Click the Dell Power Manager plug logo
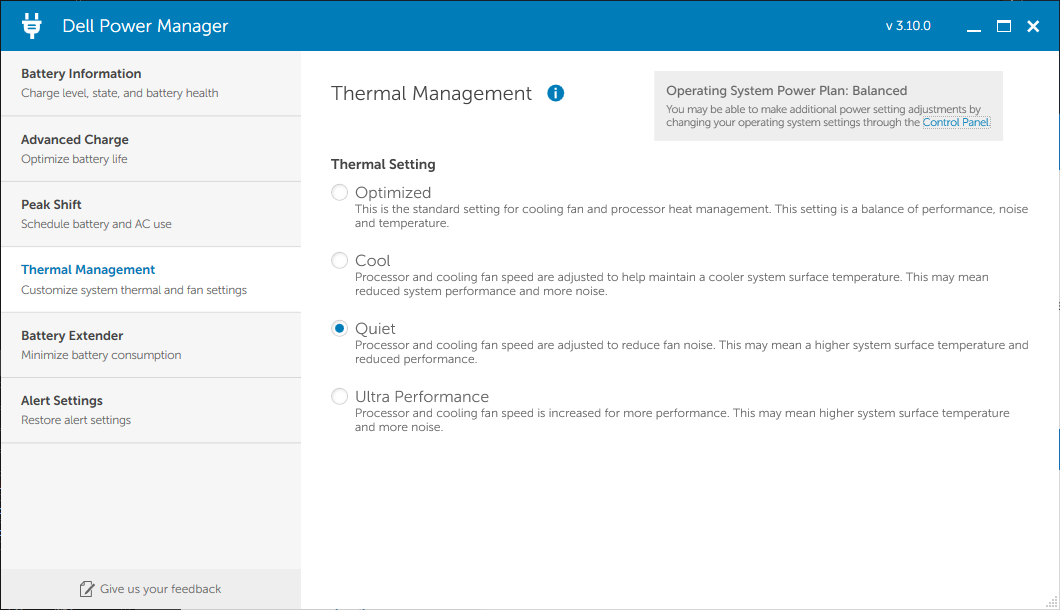Viewport: 1060px width, 610px height. pyautogui.click(x=32, y=26)
